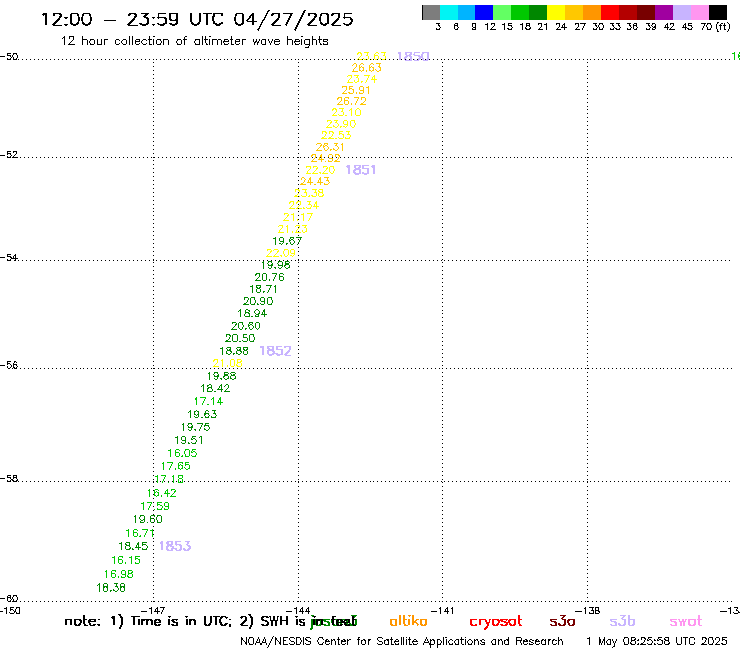
Task: Select the 25.91 wave height value
Action: coord(356,90)
